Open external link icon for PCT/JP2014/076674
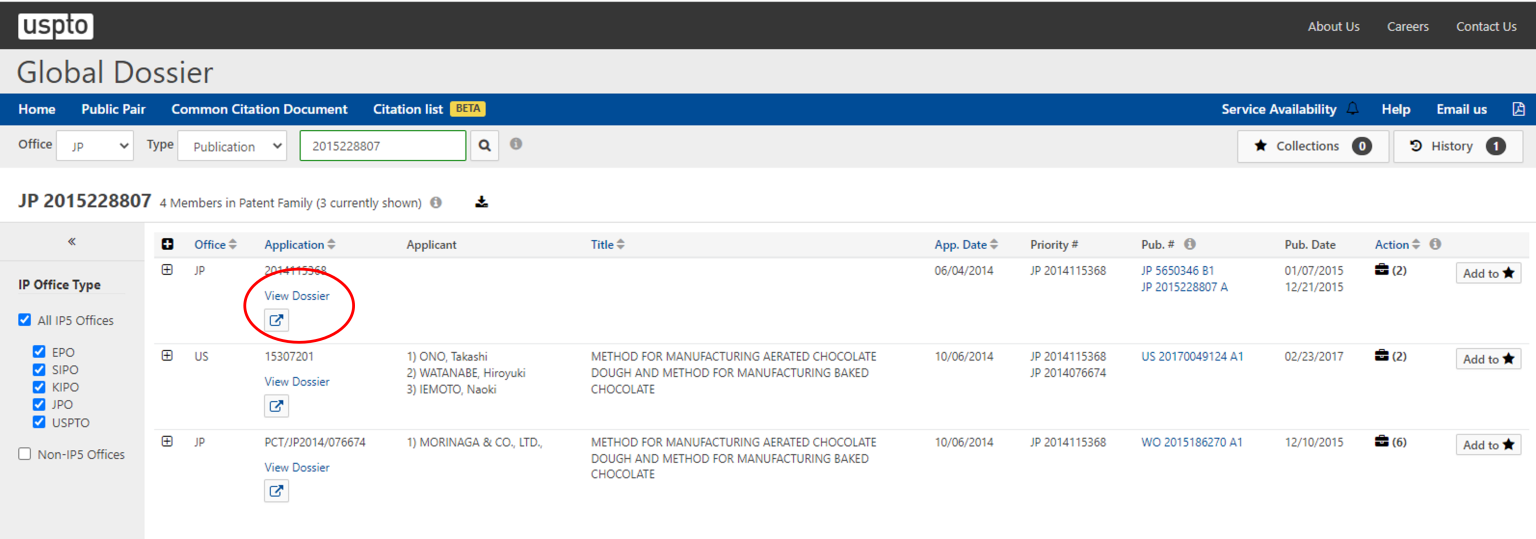 pyautogui.click(x=276, y=491)
